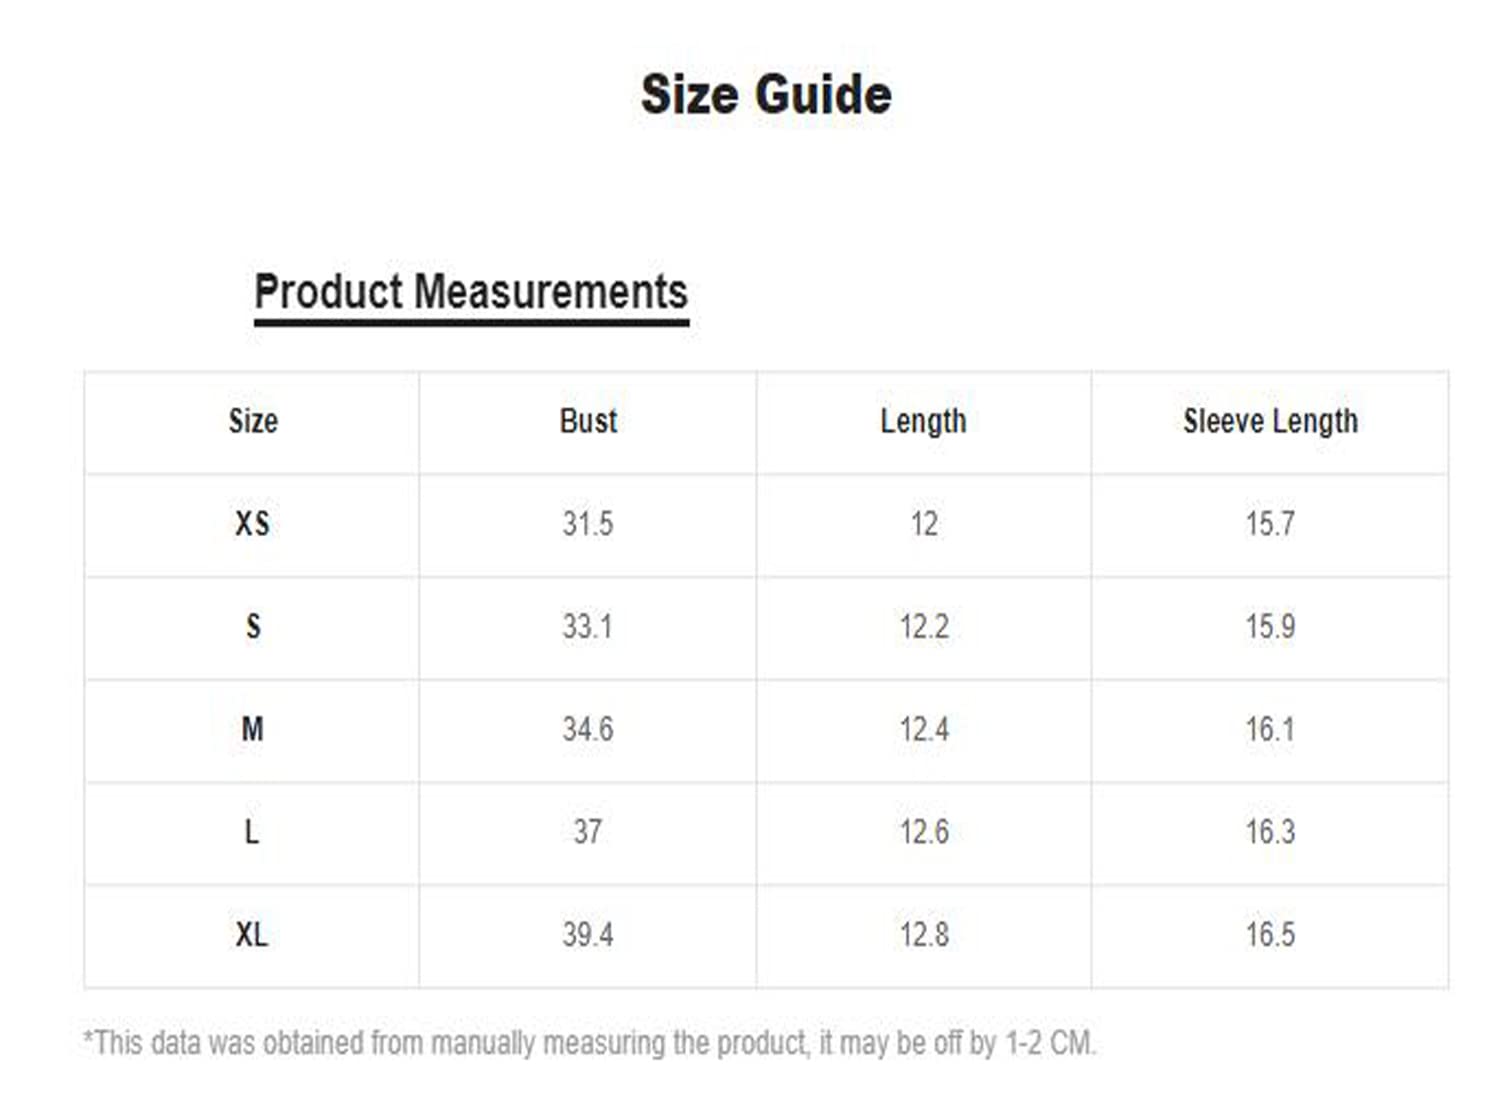The width and height of the screenshot is (1500, 1100).
Task: Click the Length column header
Action: coord(923,421)
